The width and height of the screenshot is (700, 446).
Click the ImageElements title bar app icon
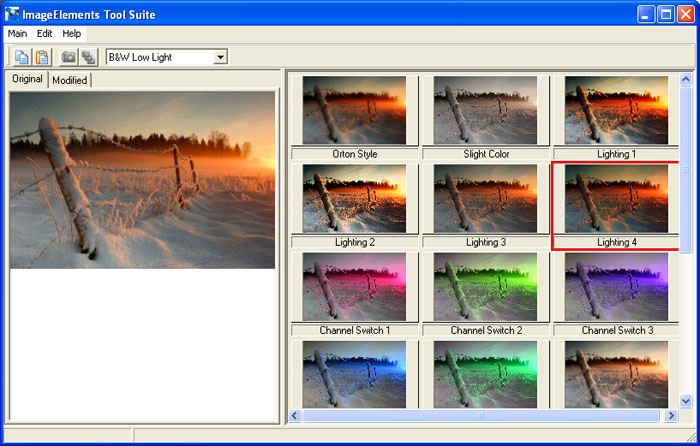(x=12, y=14)
